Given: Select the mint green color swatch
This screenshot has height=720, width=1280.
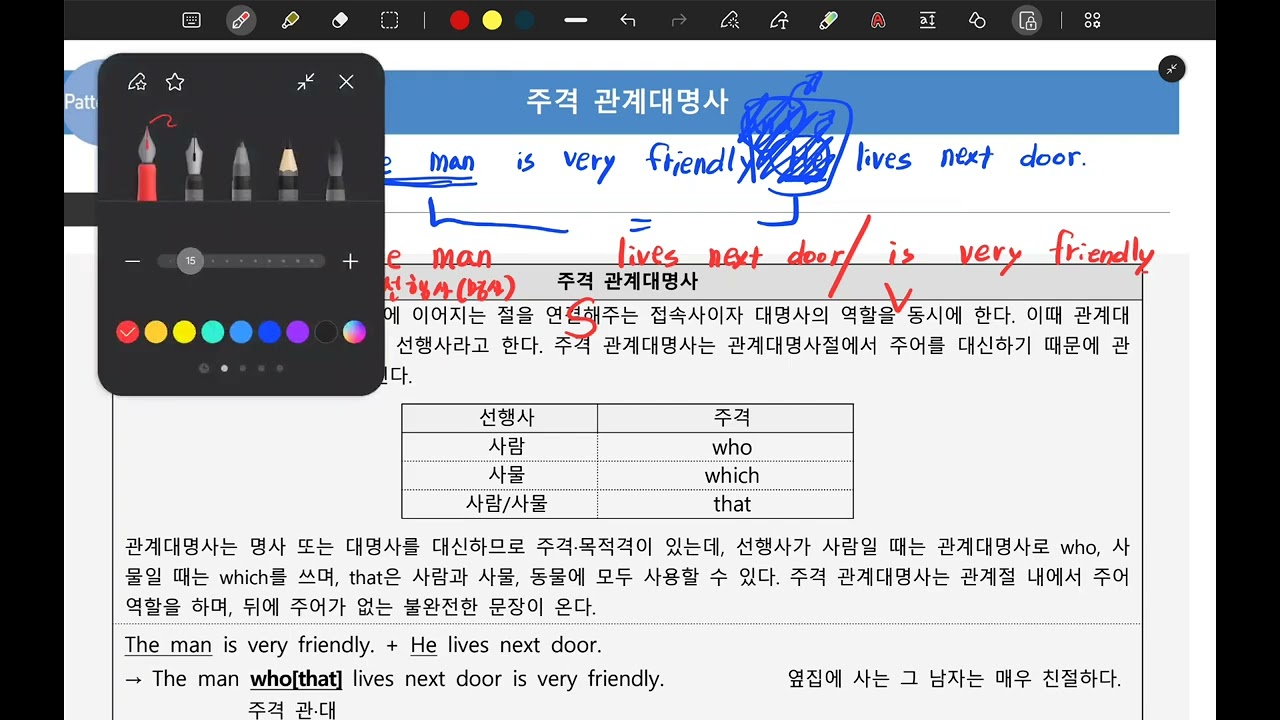Looking at the screenshot, I should pyautogui.click(x=212, y=332).
